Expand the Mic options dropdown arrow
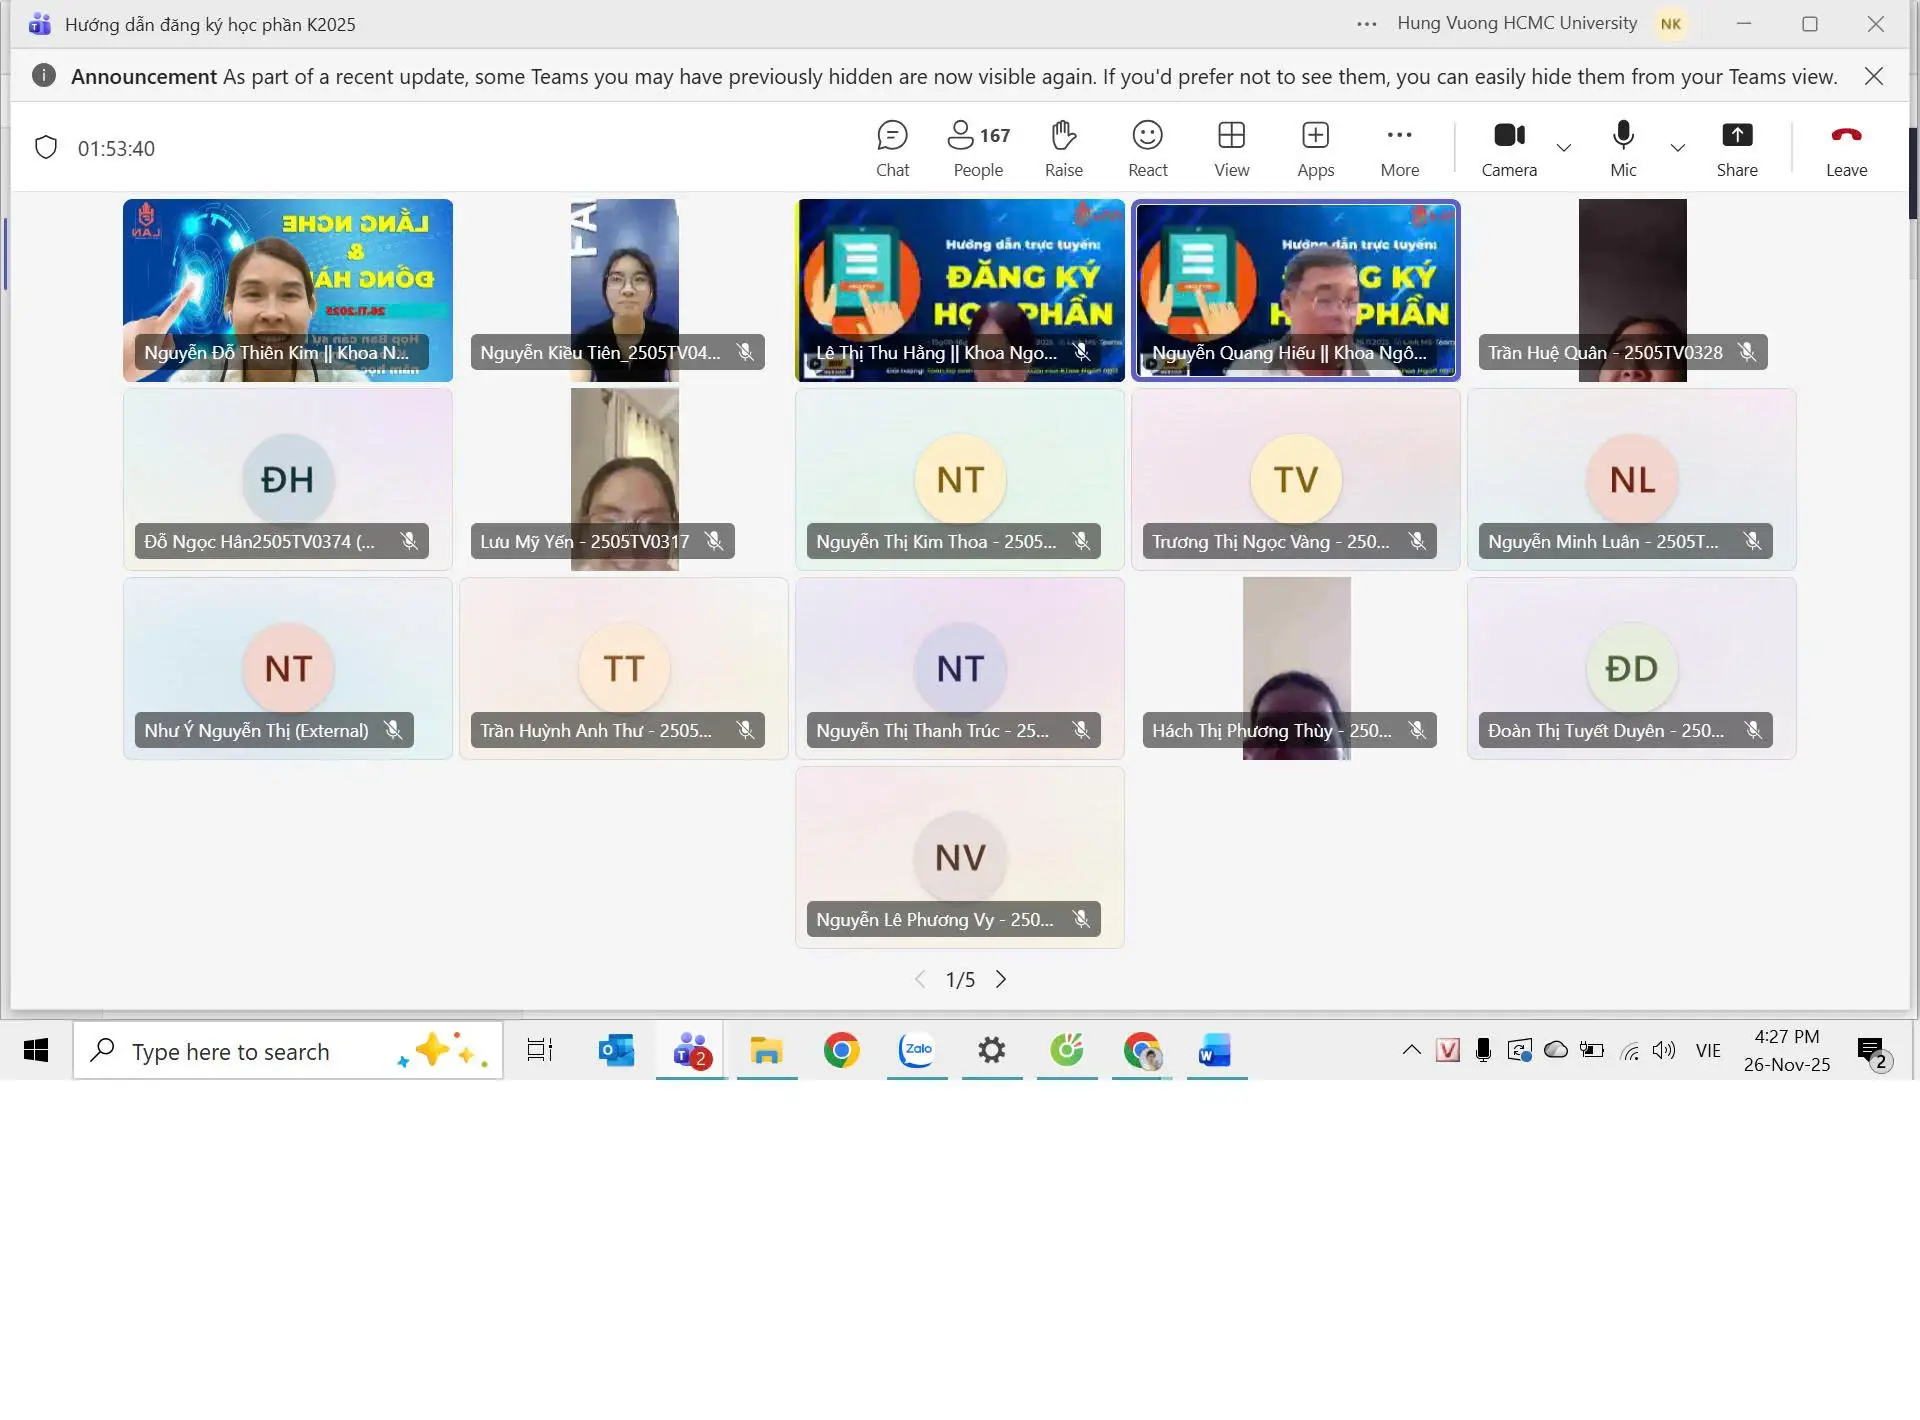The height and width of the screenshot is (1420, 1920). coord(1678,148)
